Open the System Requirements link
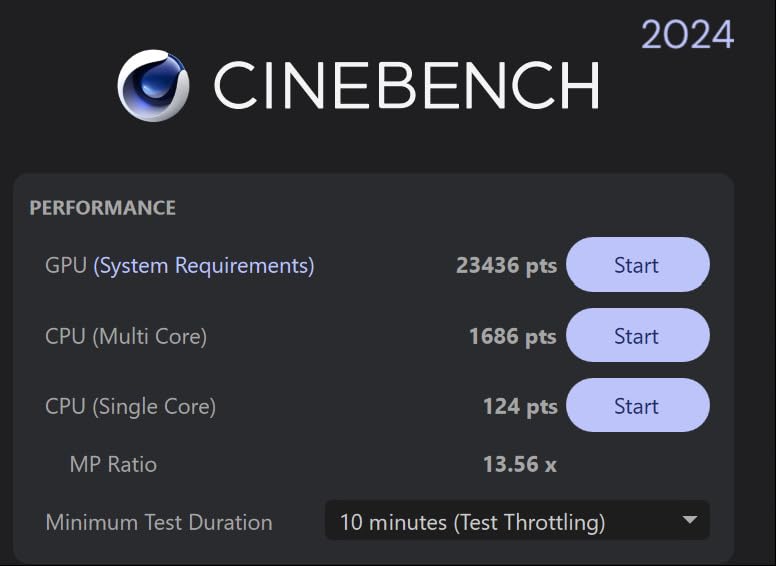 coord(204,265)
